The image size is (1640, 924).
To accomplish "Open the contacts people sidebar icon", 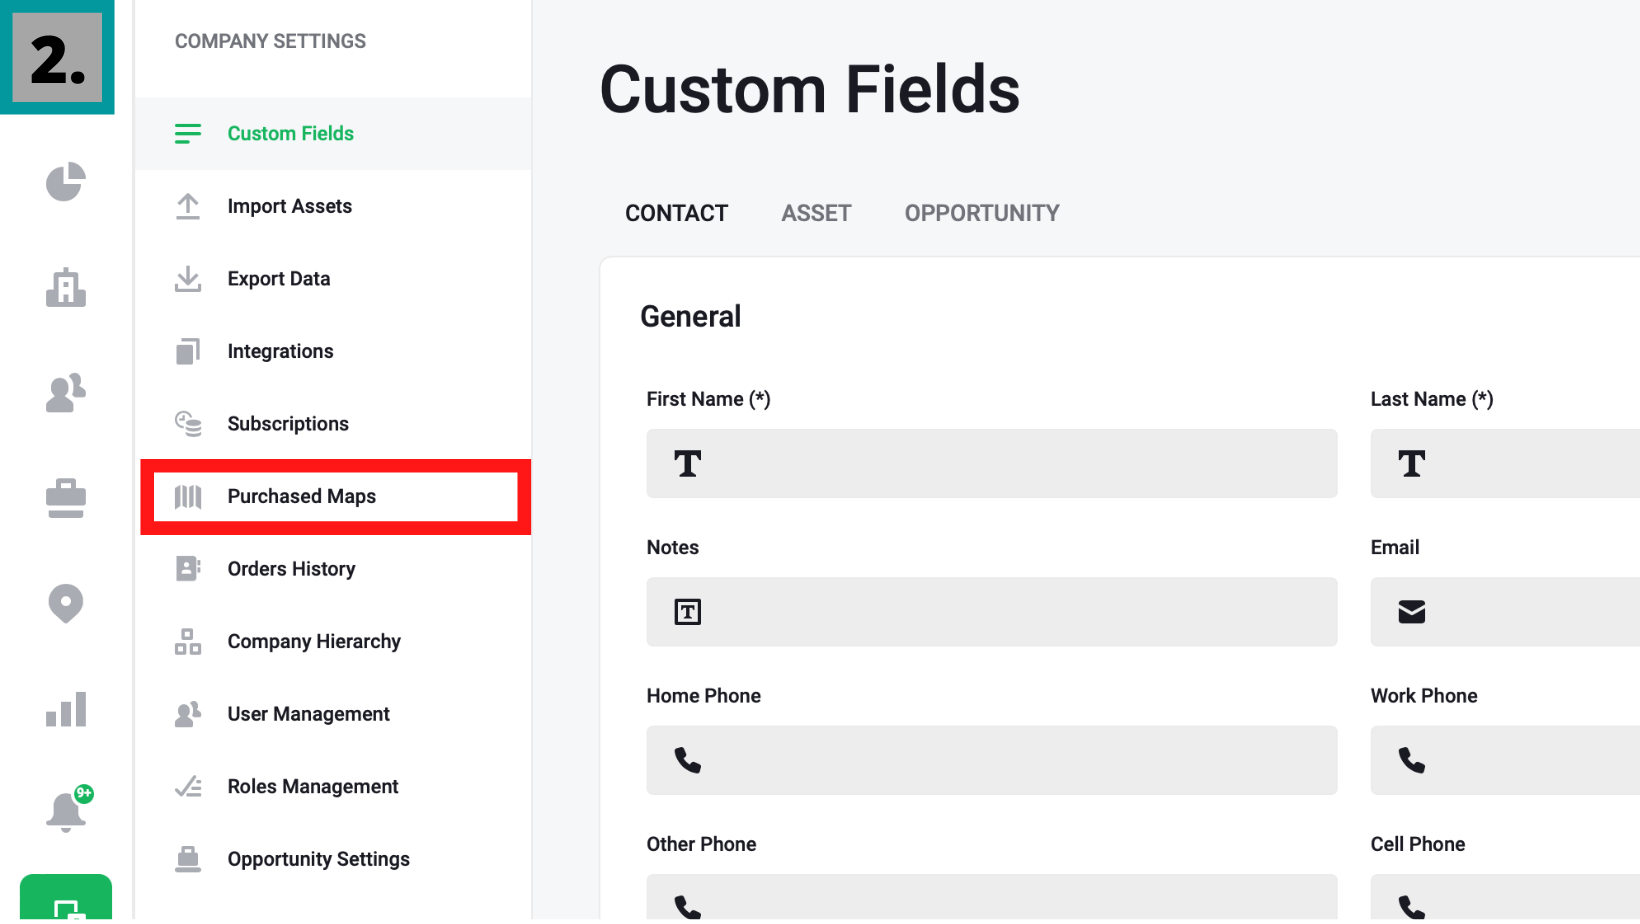I will click(x=66, y=393).
